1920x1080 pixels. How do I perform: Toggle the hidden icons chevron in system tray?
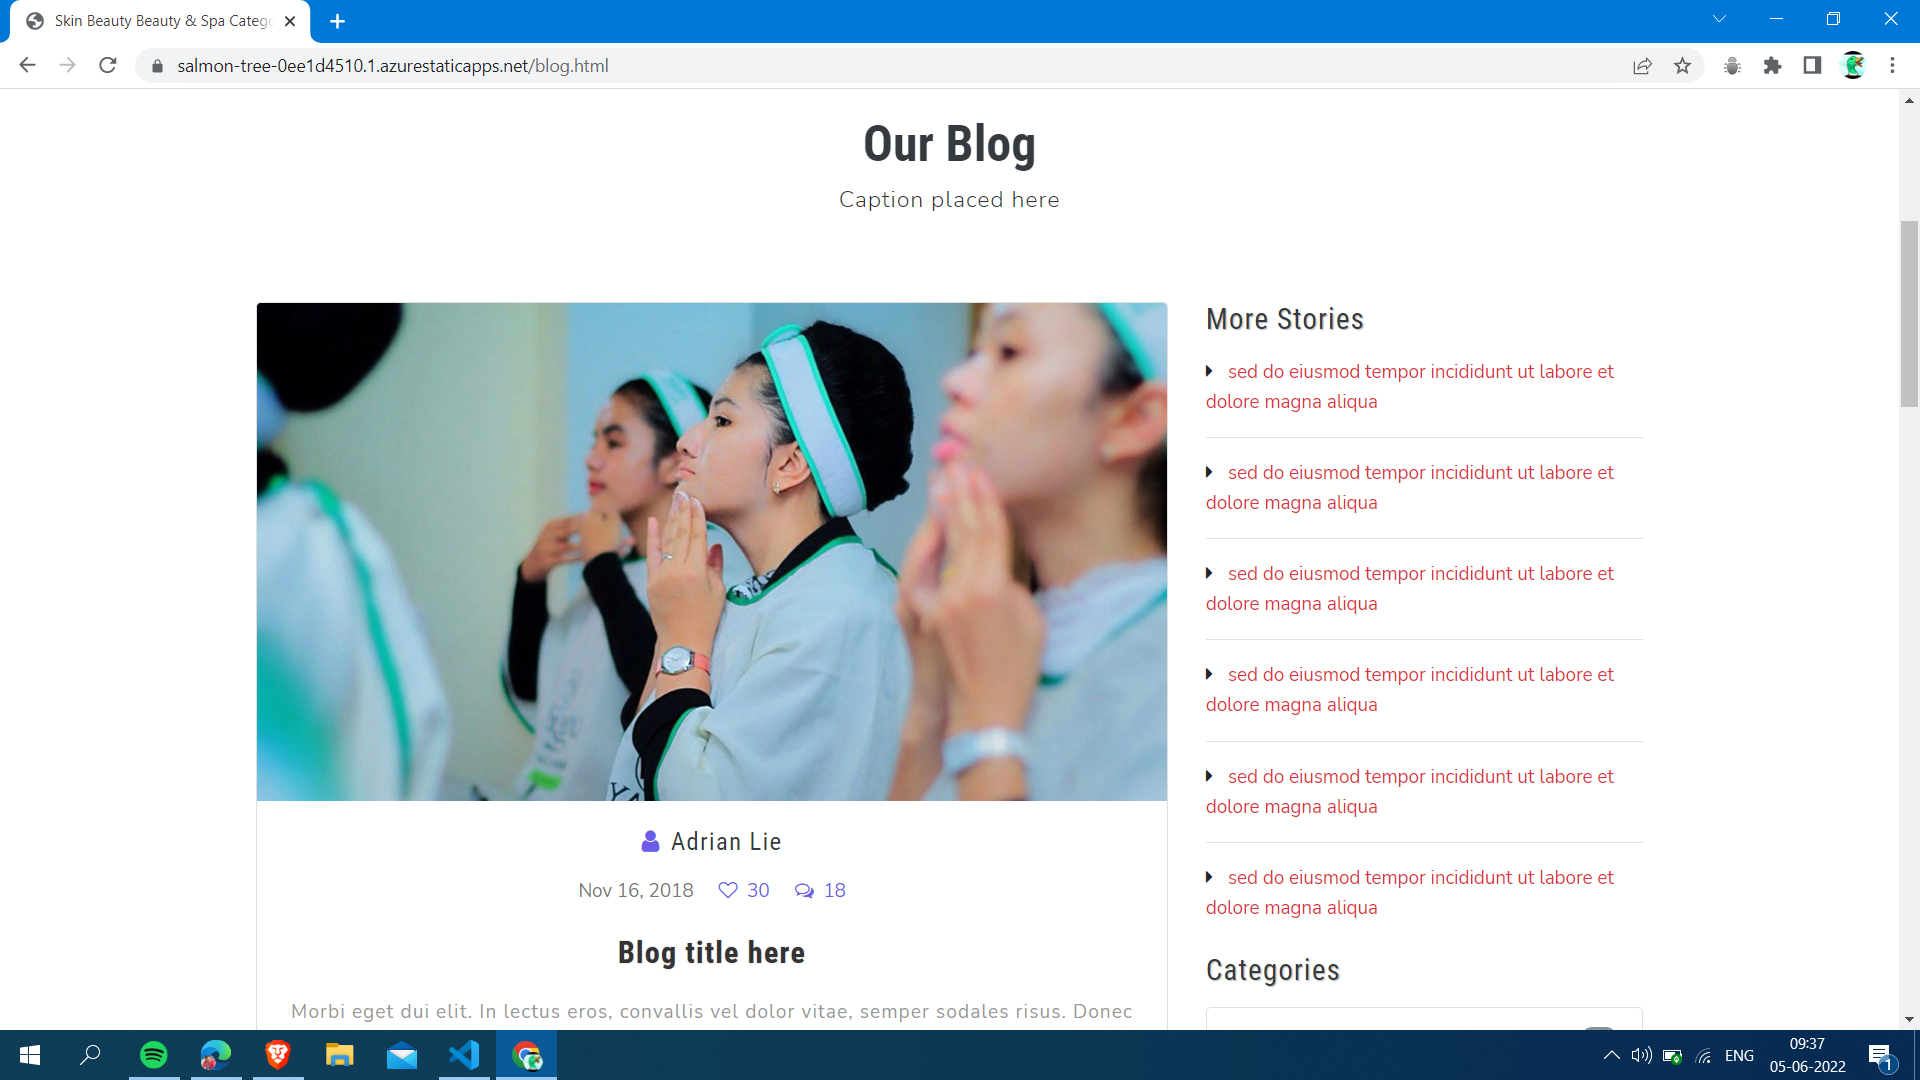[x=1611, y=1055]
